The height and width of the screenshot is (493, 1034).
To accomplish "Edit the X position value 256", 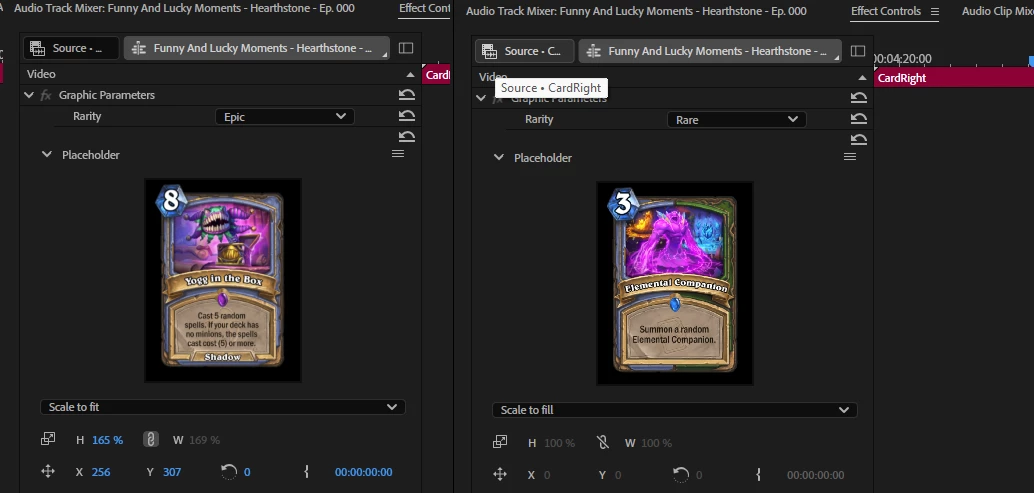I will pos(101,472).
